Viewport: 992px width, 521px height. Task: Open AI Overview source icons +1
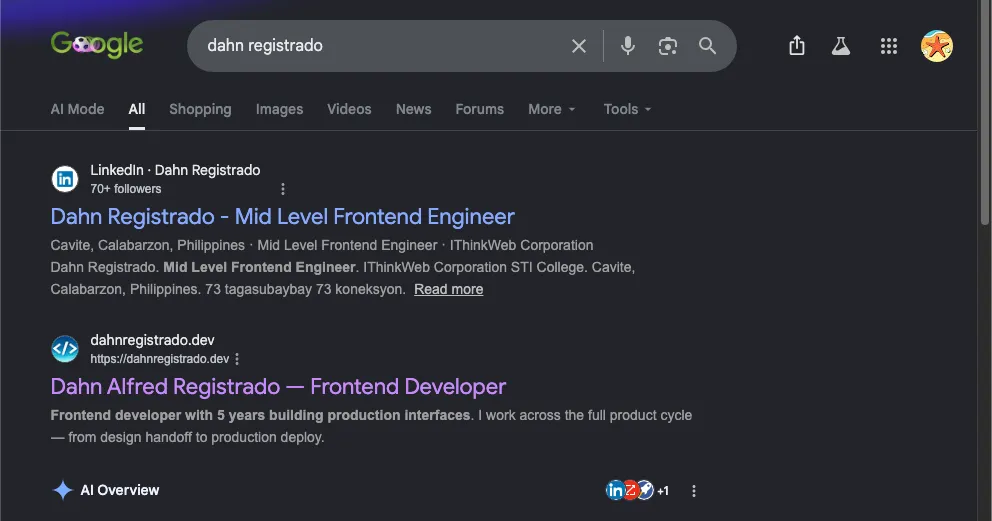click(637, 490)
